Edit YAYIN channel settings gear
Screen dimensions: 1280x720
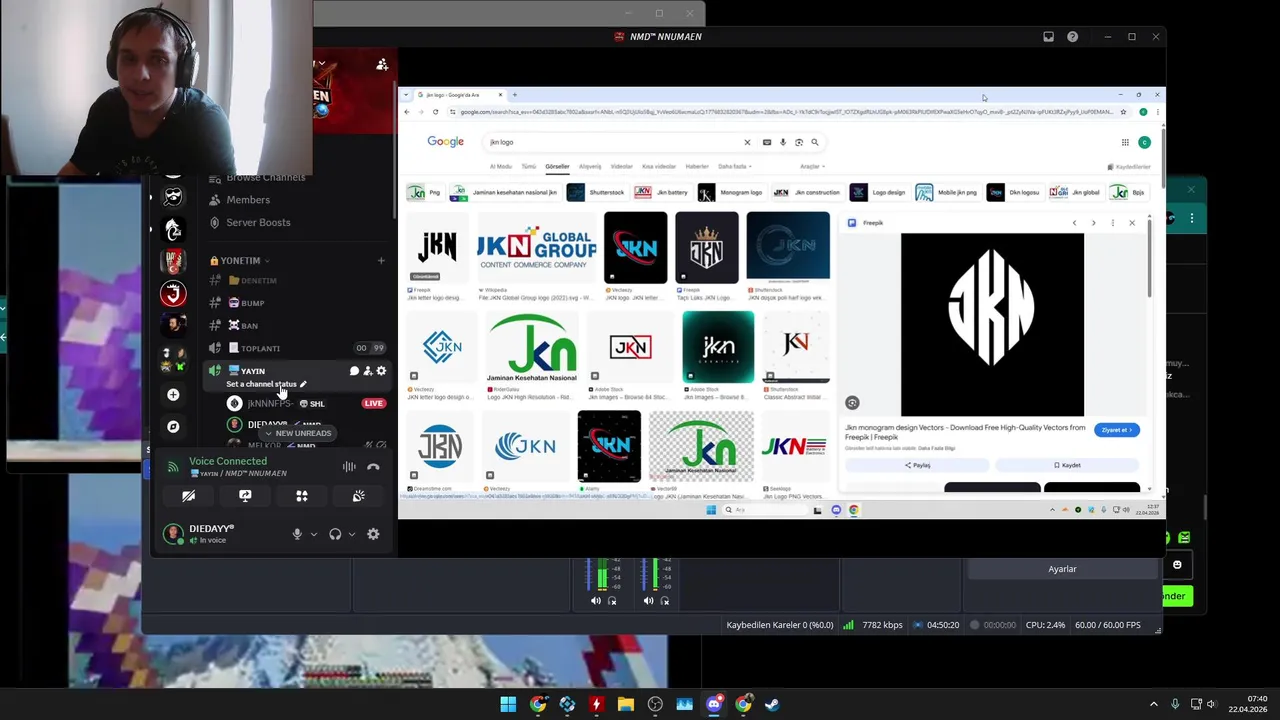[x=381, y=371]
